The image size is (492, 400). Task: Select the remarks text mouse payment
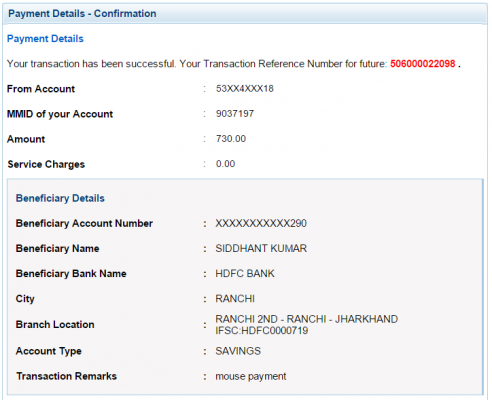pyautogui.click(x=251, y=376)
